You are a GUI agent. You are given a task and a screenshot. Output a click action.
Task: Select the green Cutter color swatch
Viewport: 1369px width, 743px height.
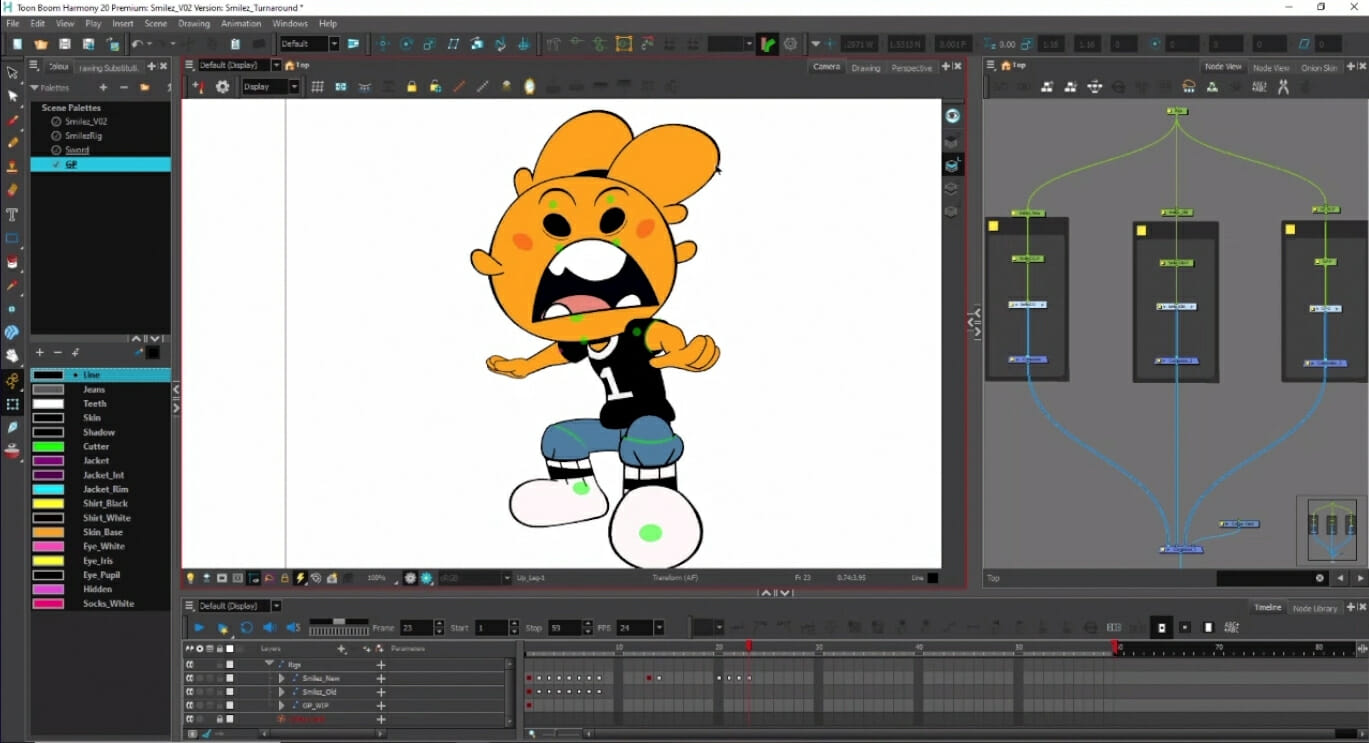tap(50, 446)
